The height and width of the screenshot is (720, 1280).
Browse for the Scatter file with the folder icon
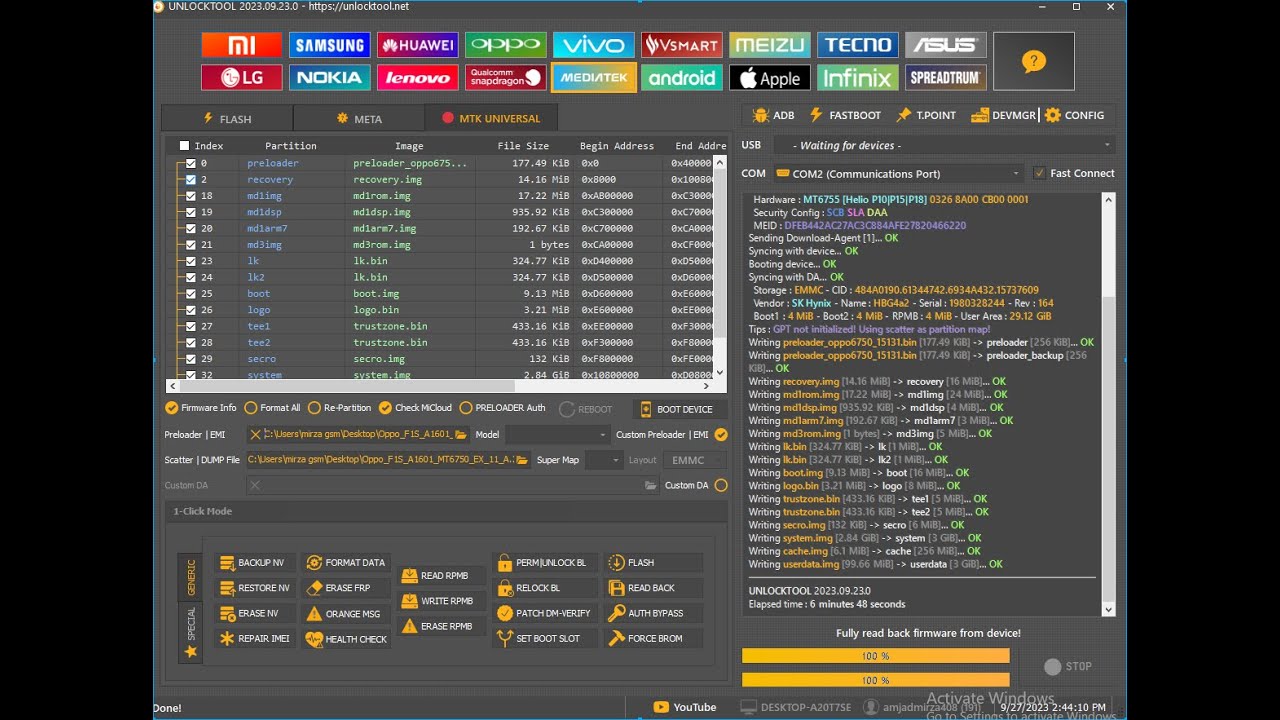pos(522,460)
